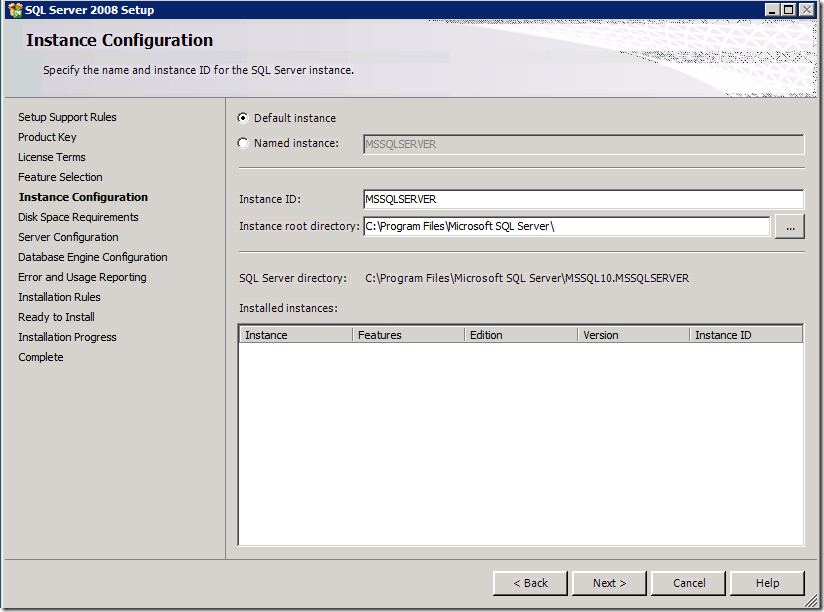Select the Named instance radio button
Screen dimensions: 824x612
point(243,143)
